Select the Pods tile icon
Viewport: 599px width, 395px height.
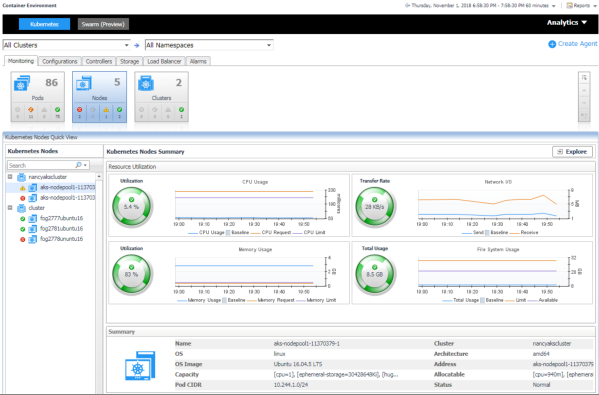coord(22,83)
